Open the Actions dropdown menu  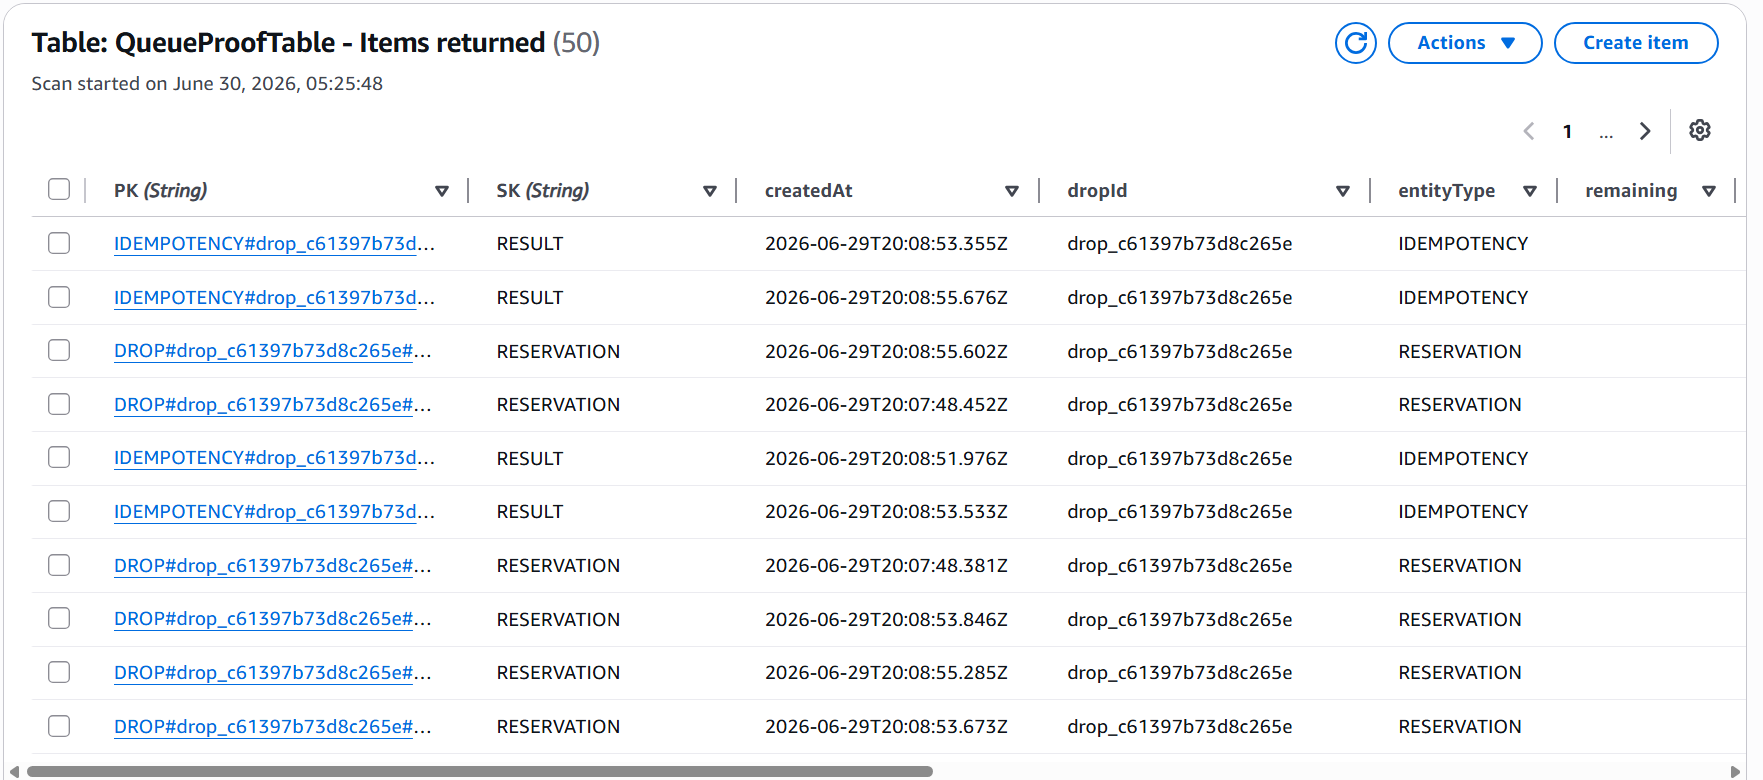click(x=1465, y=43)
